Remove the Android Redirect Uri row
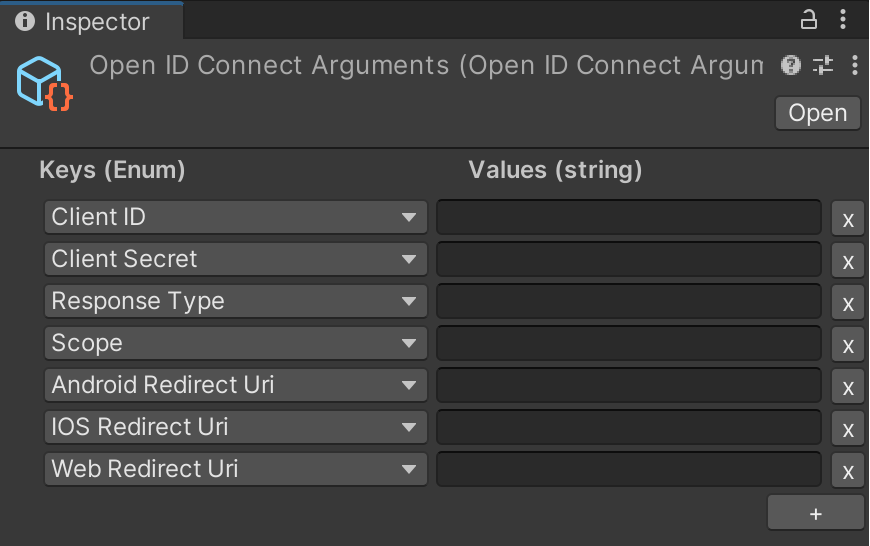870x546 pixels. pos(847,387)
